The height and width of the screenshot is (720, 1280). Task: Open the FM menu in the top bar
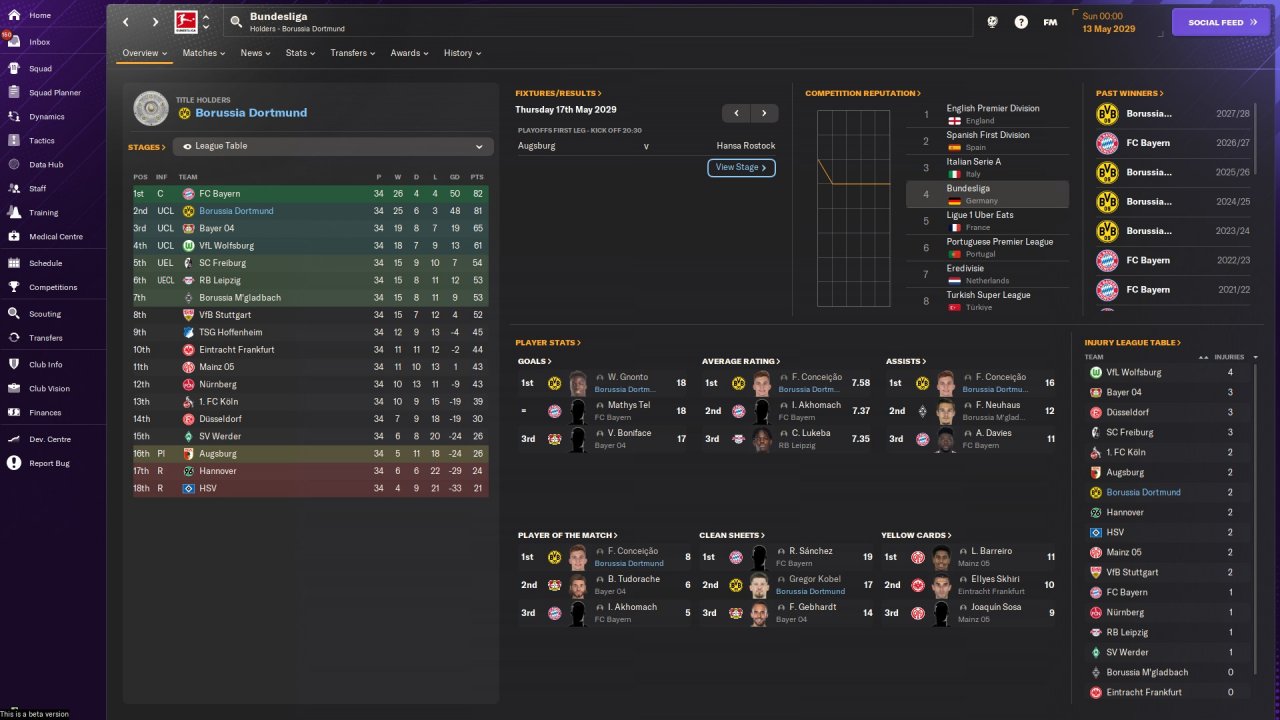click(1050, 22)
